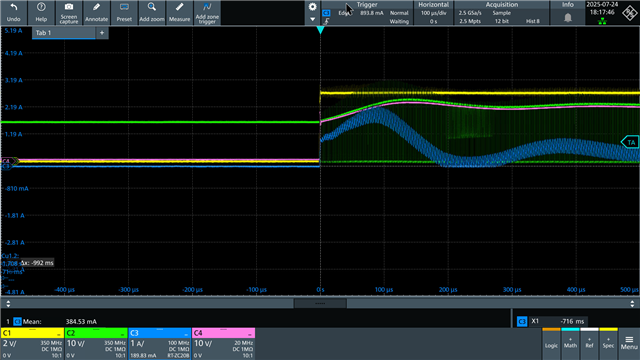This screenshot has width=640, height=360.
Task: Click the notification bell icon
Action: [x=568, y=18]
